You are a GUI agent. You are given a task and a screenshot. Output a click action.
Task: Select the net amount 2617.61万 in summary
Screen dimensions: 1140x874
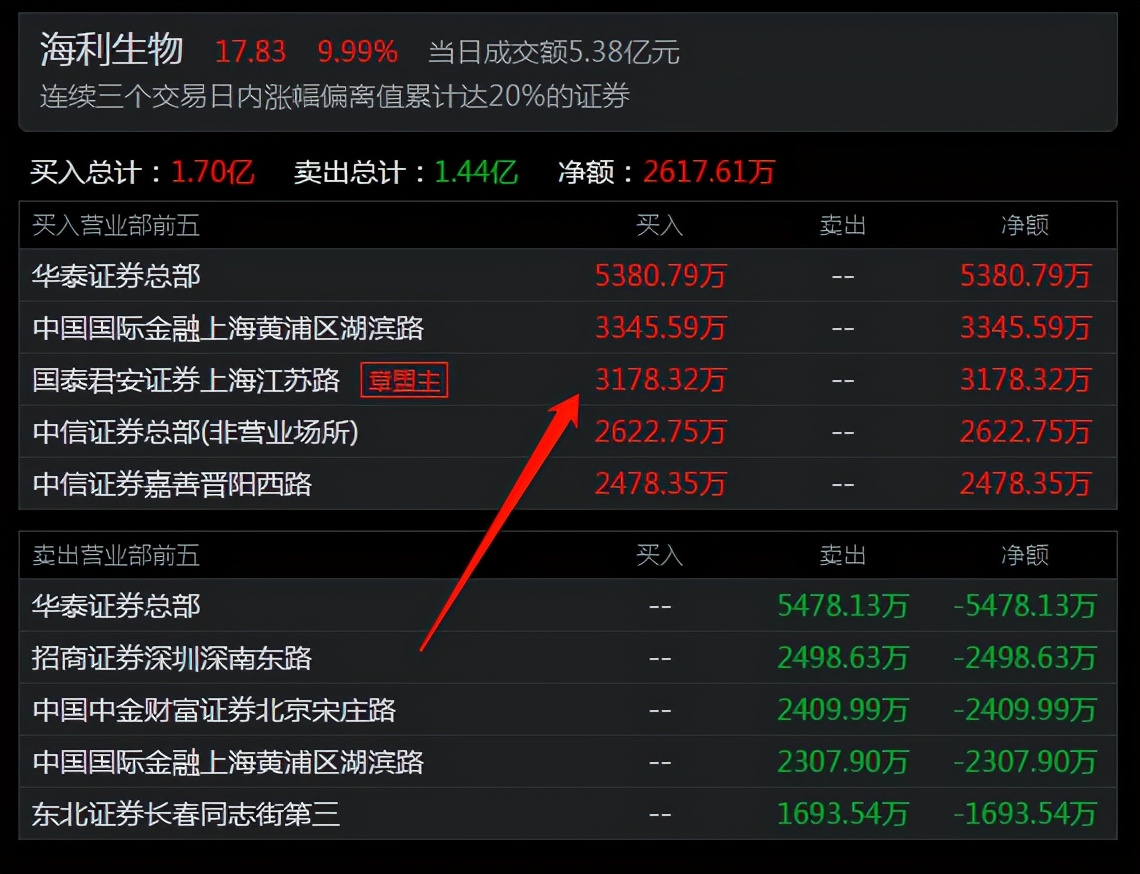coord(709,172)
